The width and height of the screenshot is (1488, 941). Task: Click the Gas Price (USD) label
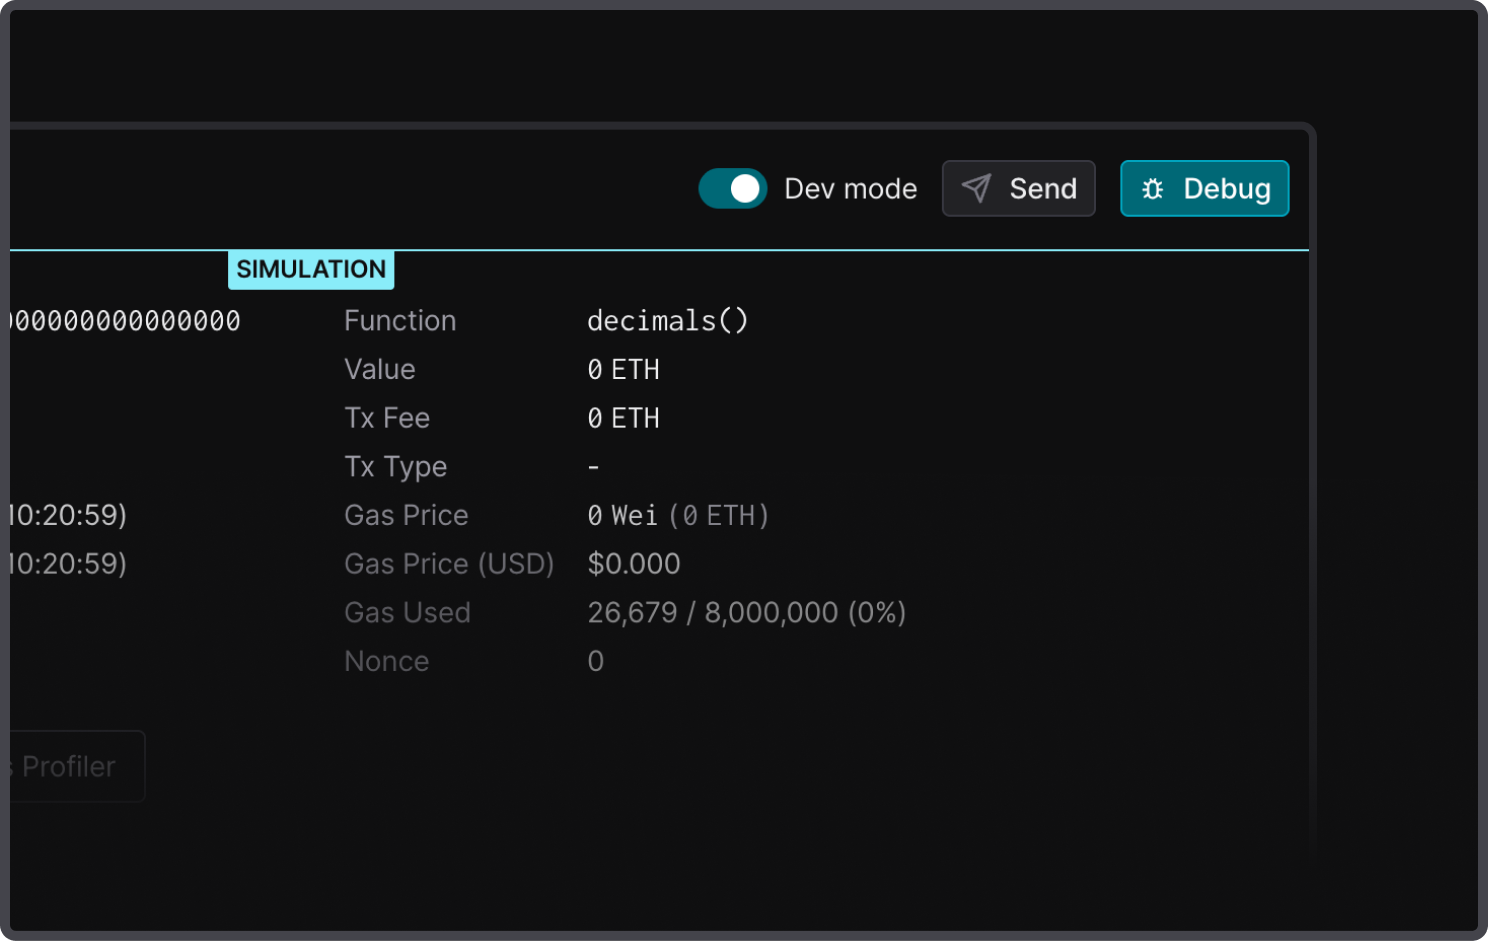tap(449, 564)
